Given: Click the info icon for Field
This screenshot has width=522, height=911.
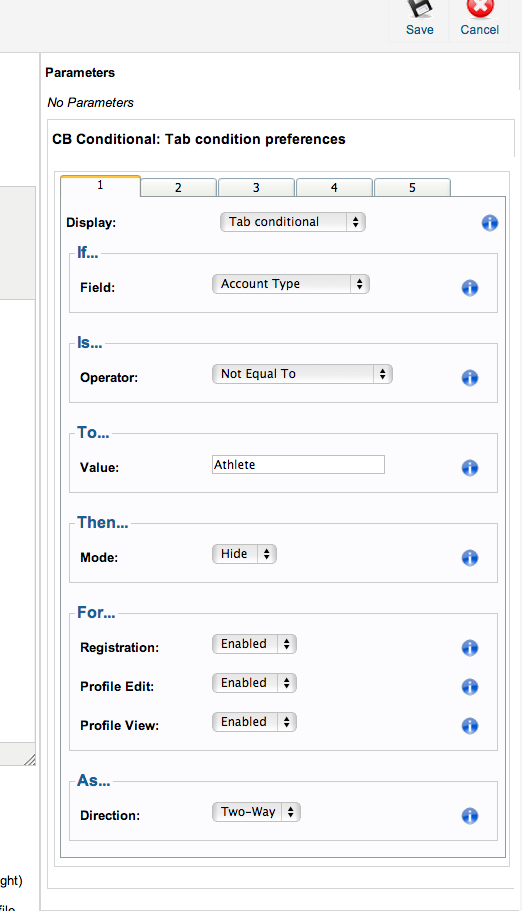Looking at the screenshot, I should click(470, 288).
